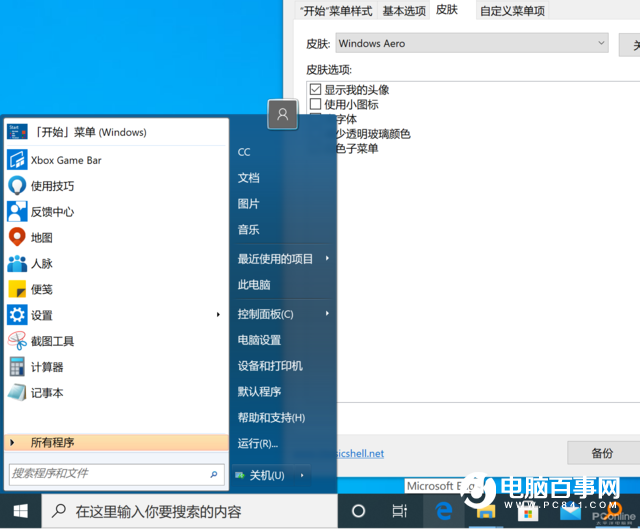Open 截图工具 snipping tool icon
Viewport: 640px width, 529px height.
pos(17,341)
